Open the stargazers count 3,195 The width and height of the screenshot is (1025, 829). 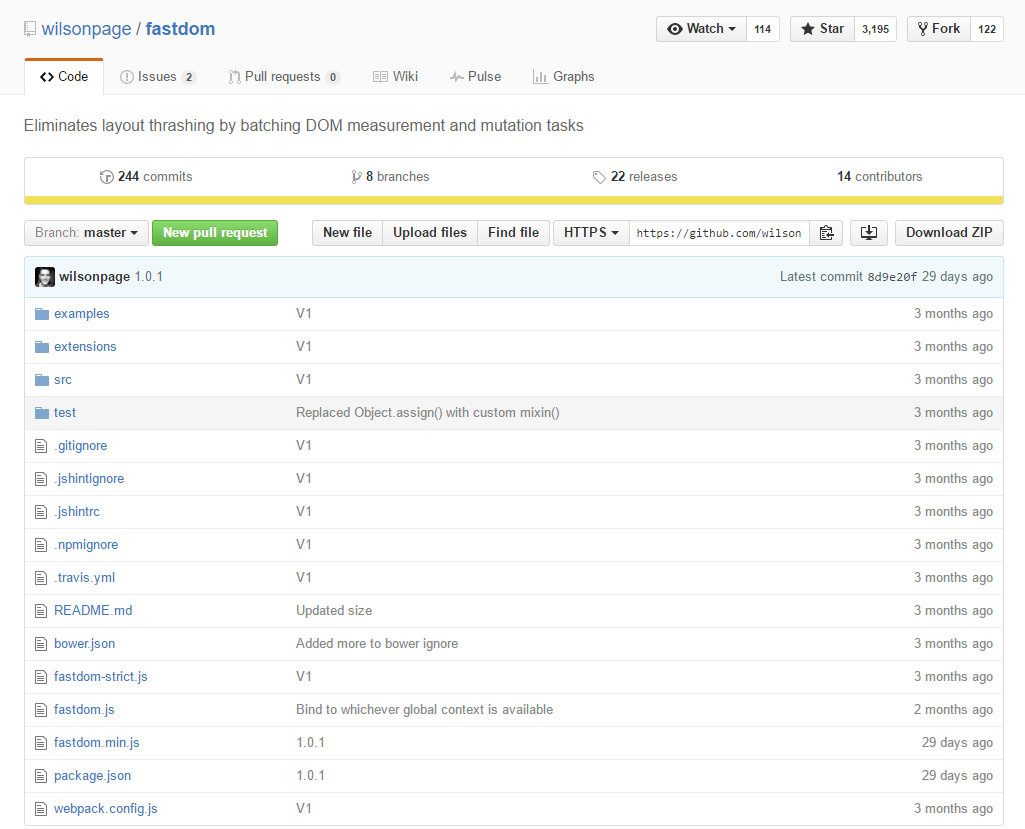click(x=875, y=29)
